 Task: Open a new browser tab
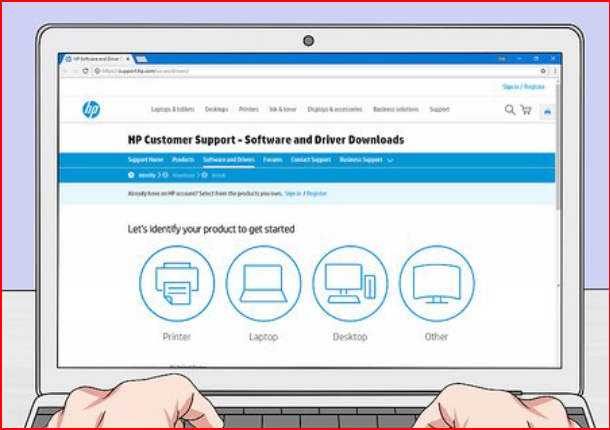point(141,59)
